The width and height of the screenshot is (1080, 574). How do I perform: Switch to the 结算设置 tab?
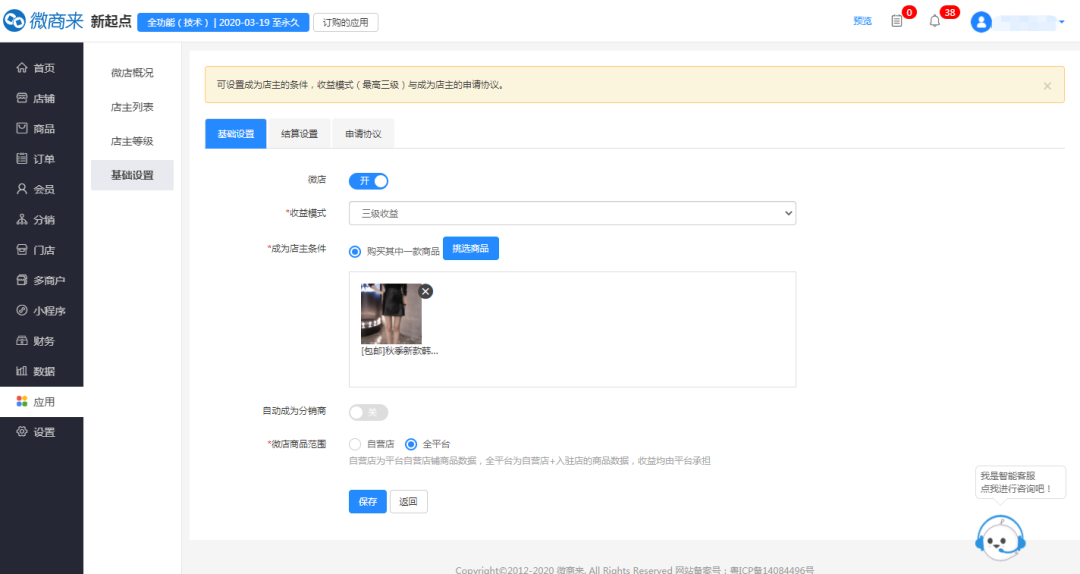point(300,134)
